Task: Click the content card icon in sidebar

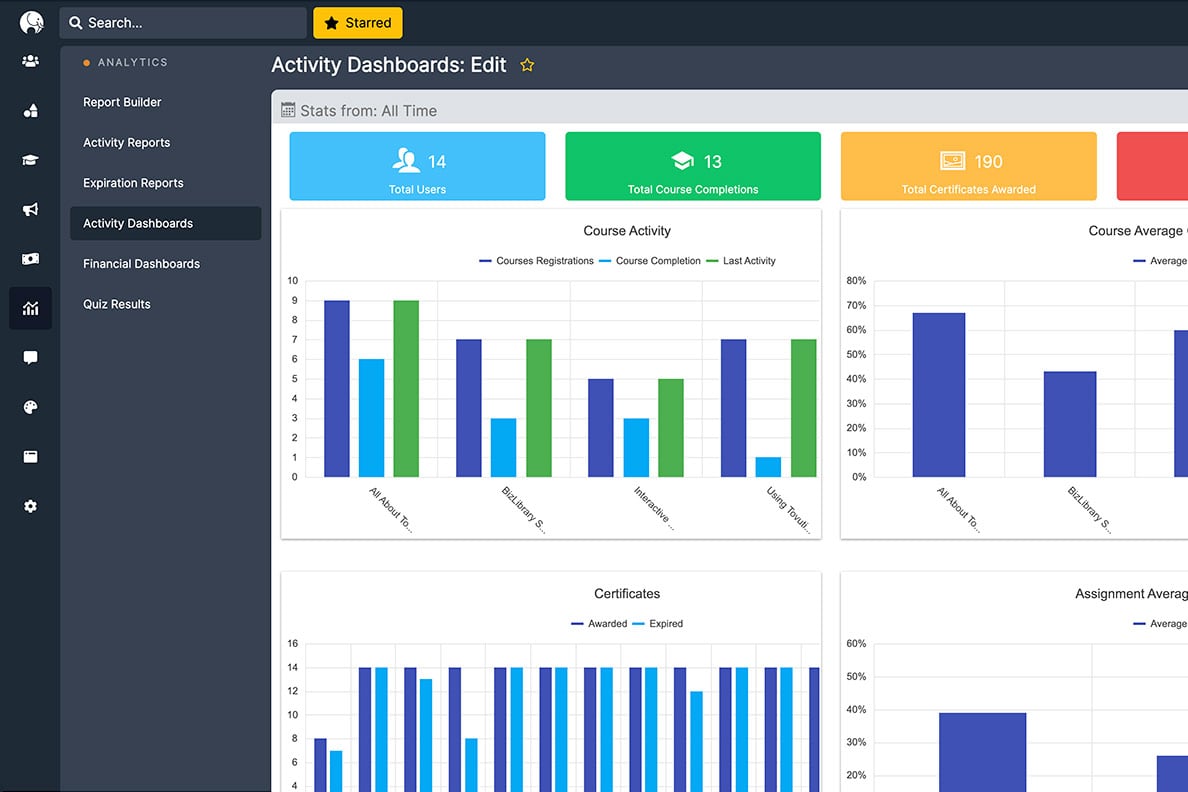Action: pyautogui.click(x=30, y=456)
